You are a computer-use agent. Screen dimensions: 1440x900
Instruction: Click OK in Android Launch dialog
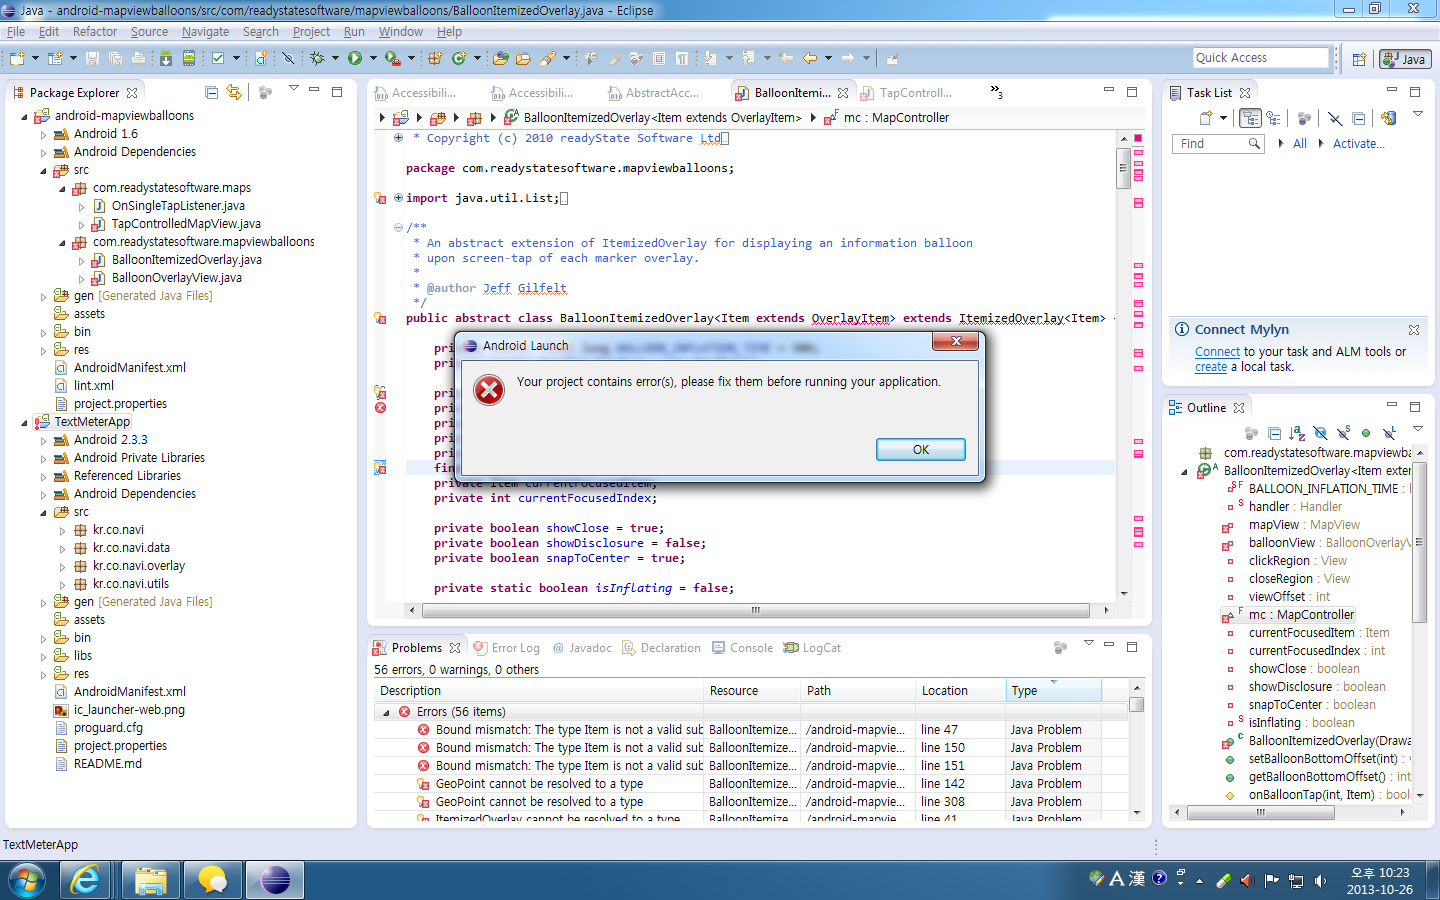point(921,450)
